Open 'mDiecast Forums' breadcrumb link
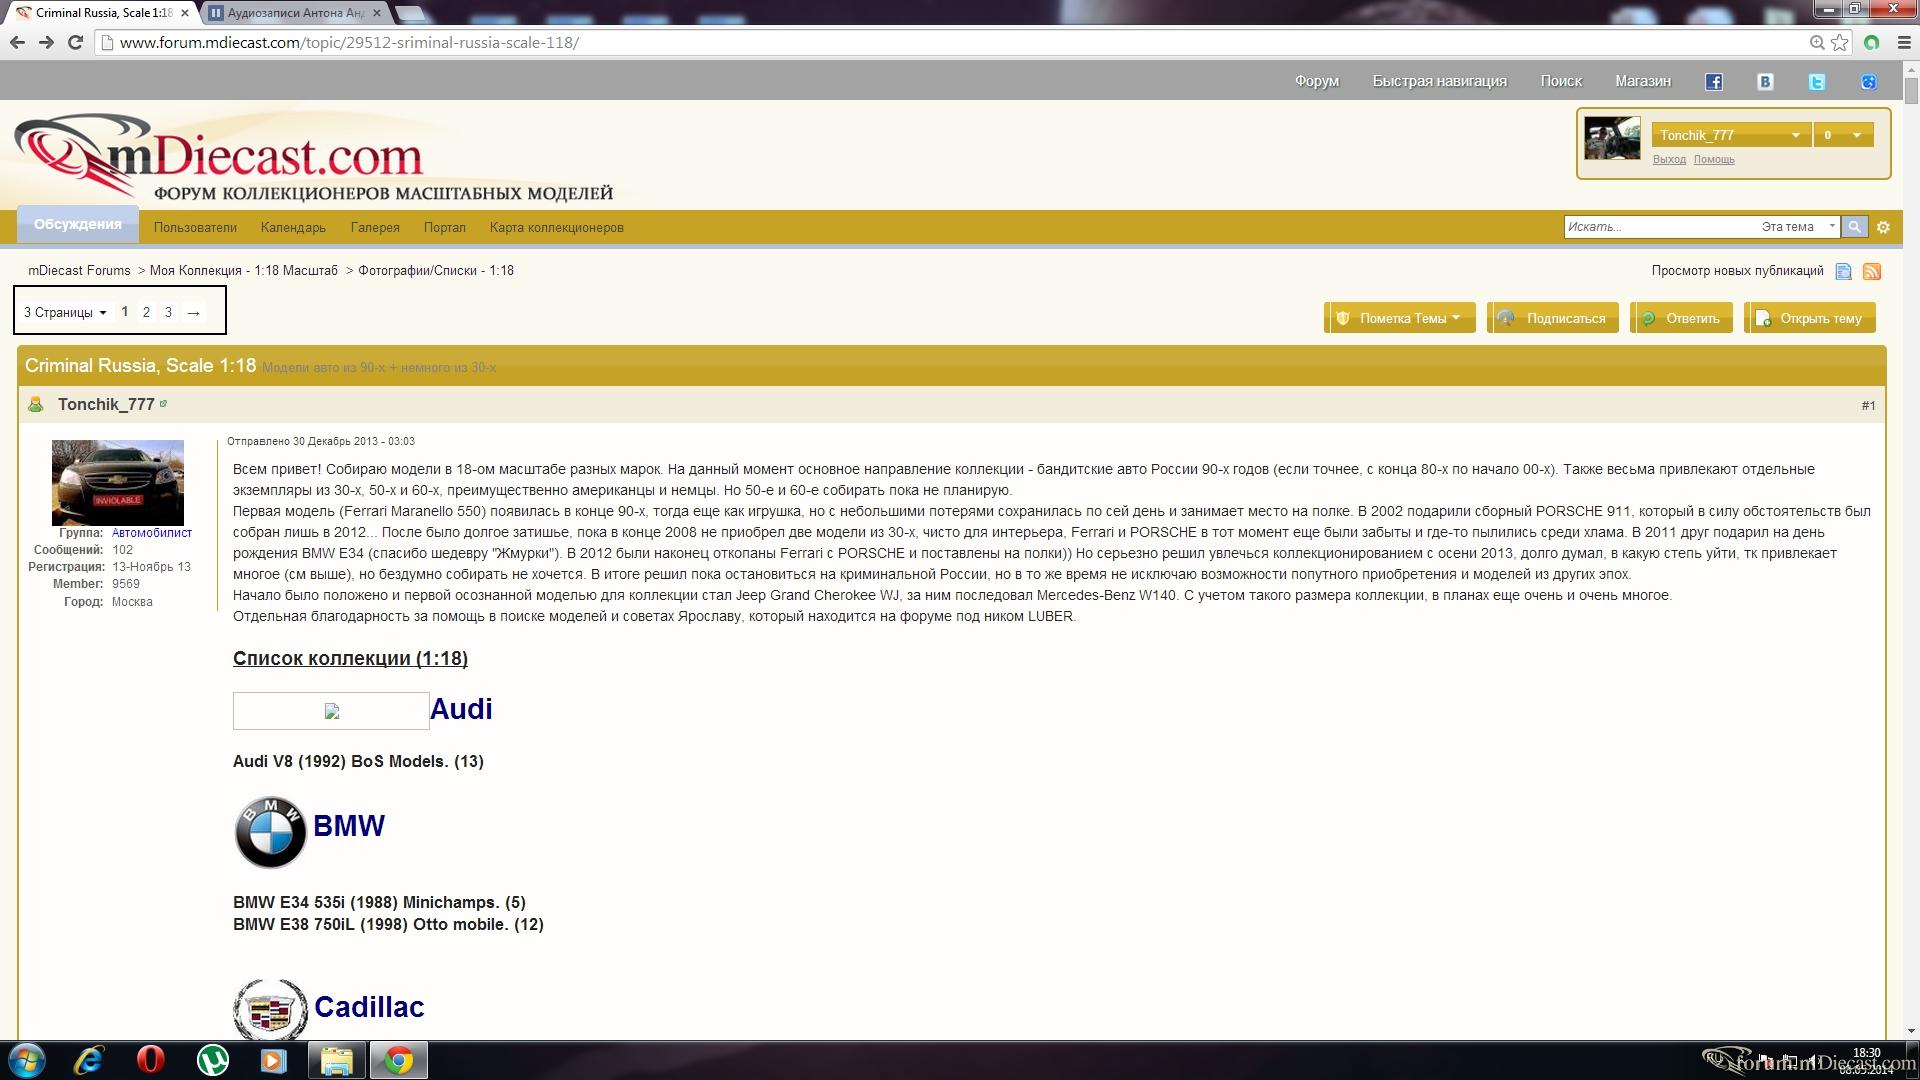Screen dimensions: 1920x1080 click(79, 271)
